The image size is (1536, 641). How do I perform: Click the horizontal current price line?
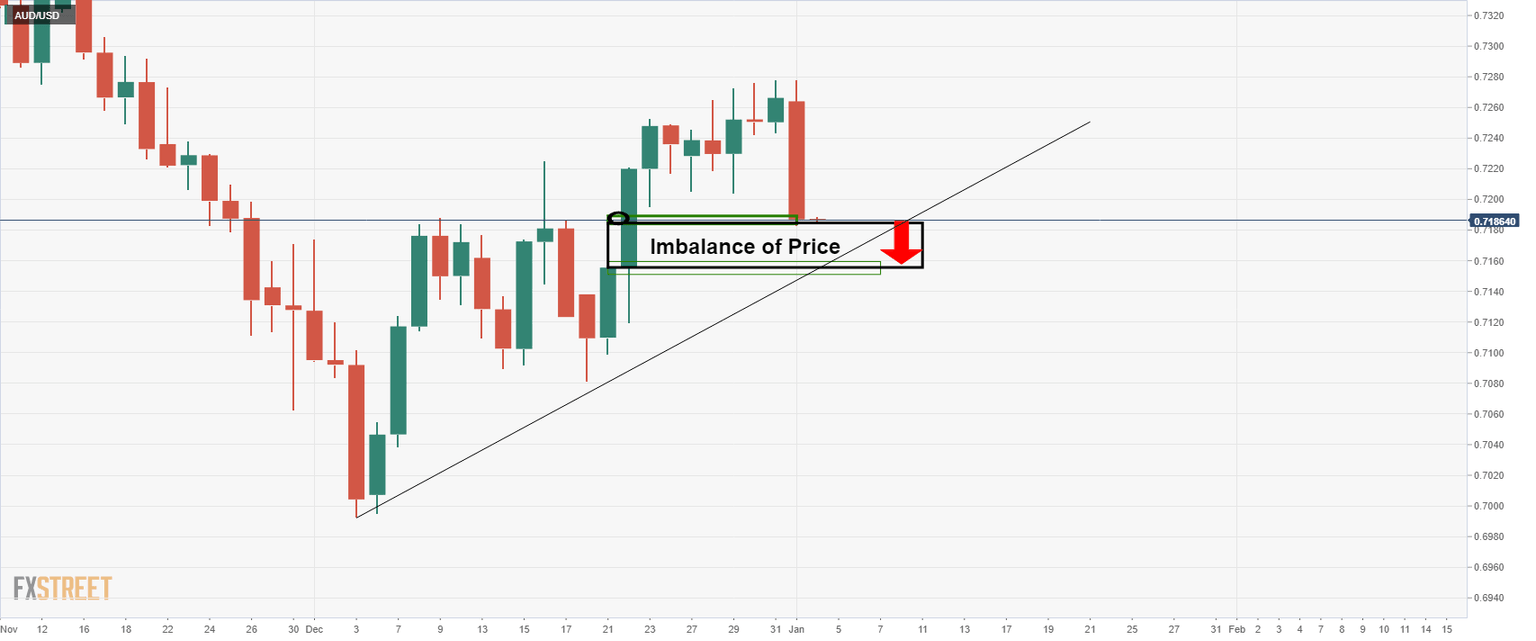[x=1200, y=220]
